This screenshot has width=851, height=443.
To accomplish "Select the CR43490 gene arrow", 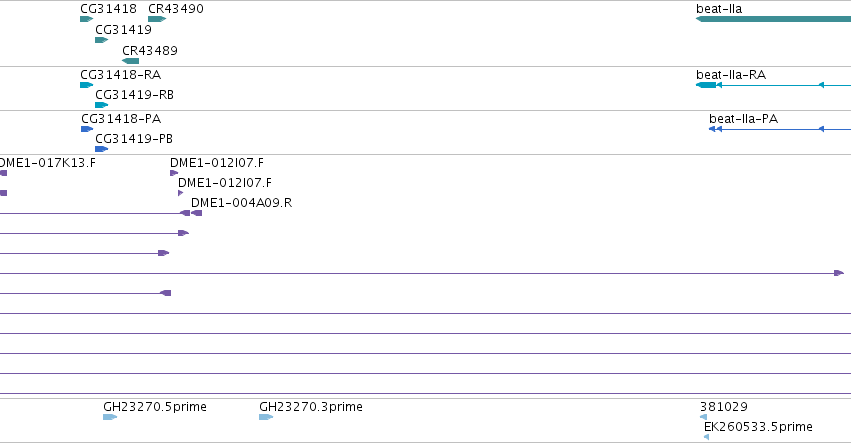I will [x=157, y=19].
